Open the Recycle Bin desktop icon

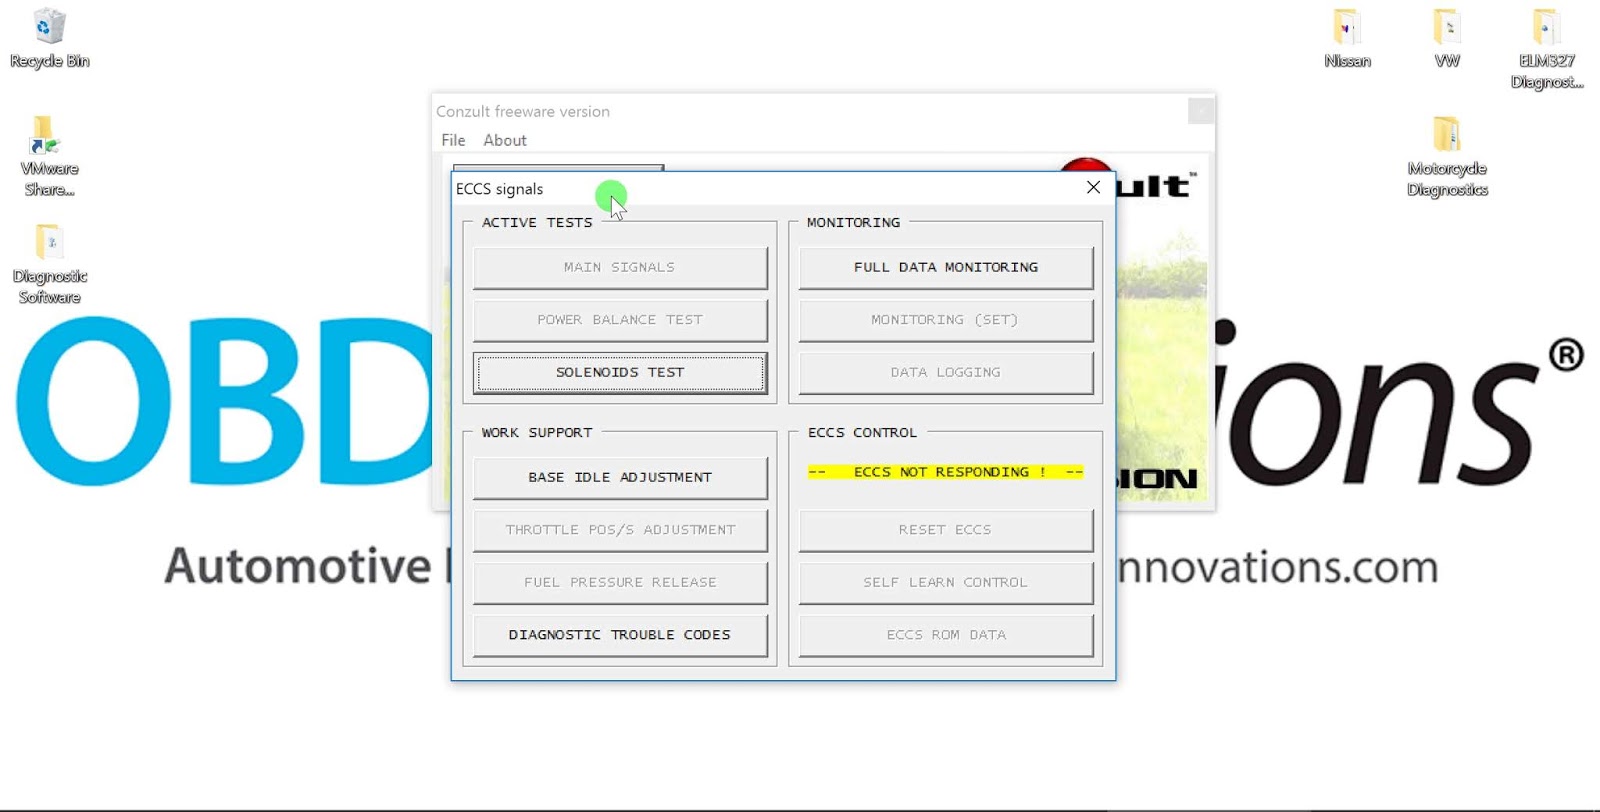49,38
